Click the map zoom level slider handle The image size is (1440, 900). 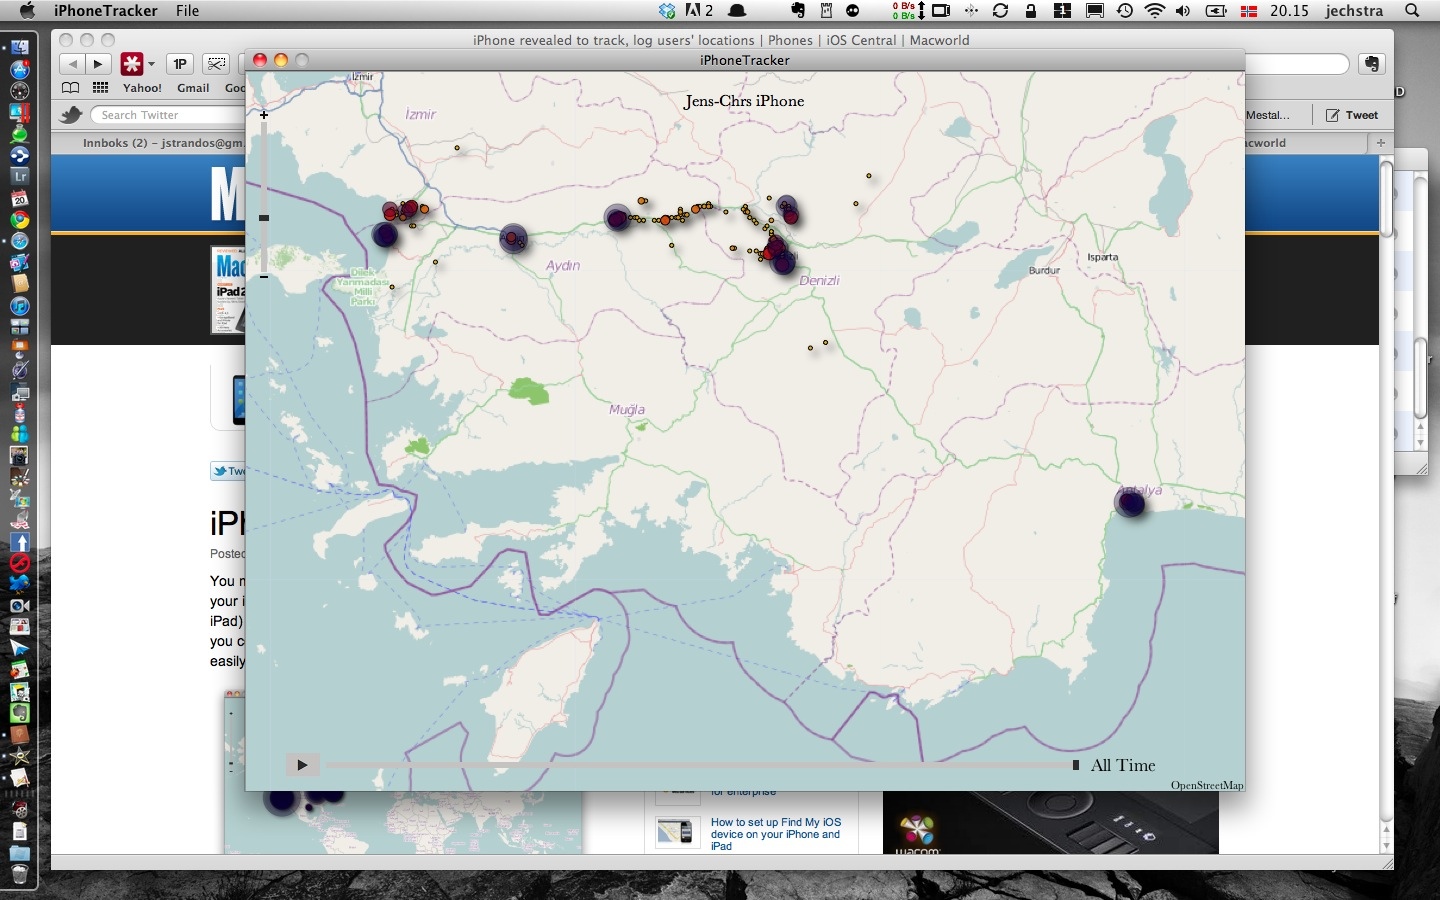click(x=264, y=217)
